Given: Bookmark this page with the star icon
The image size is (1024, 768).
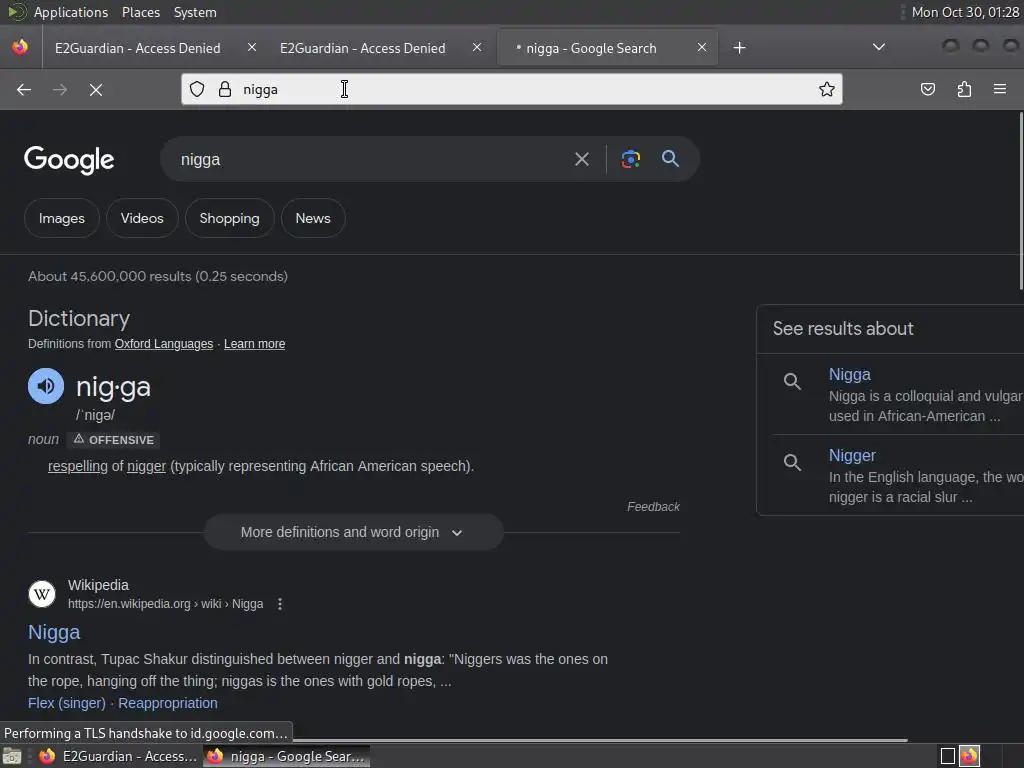Looking at the screenshot, I should [827, 89].
